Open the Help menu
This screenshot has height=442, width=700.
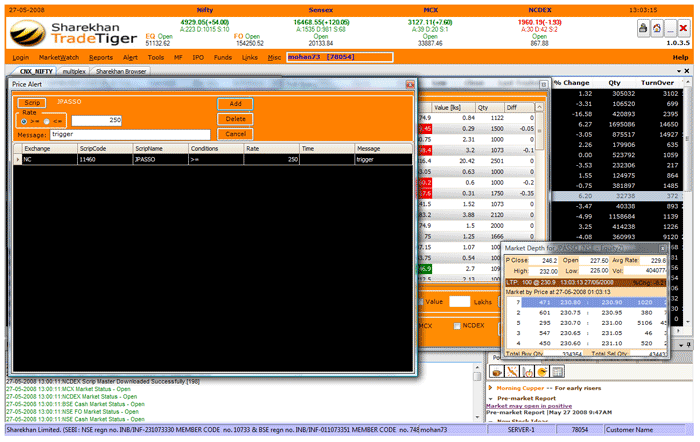pos(680,58)
